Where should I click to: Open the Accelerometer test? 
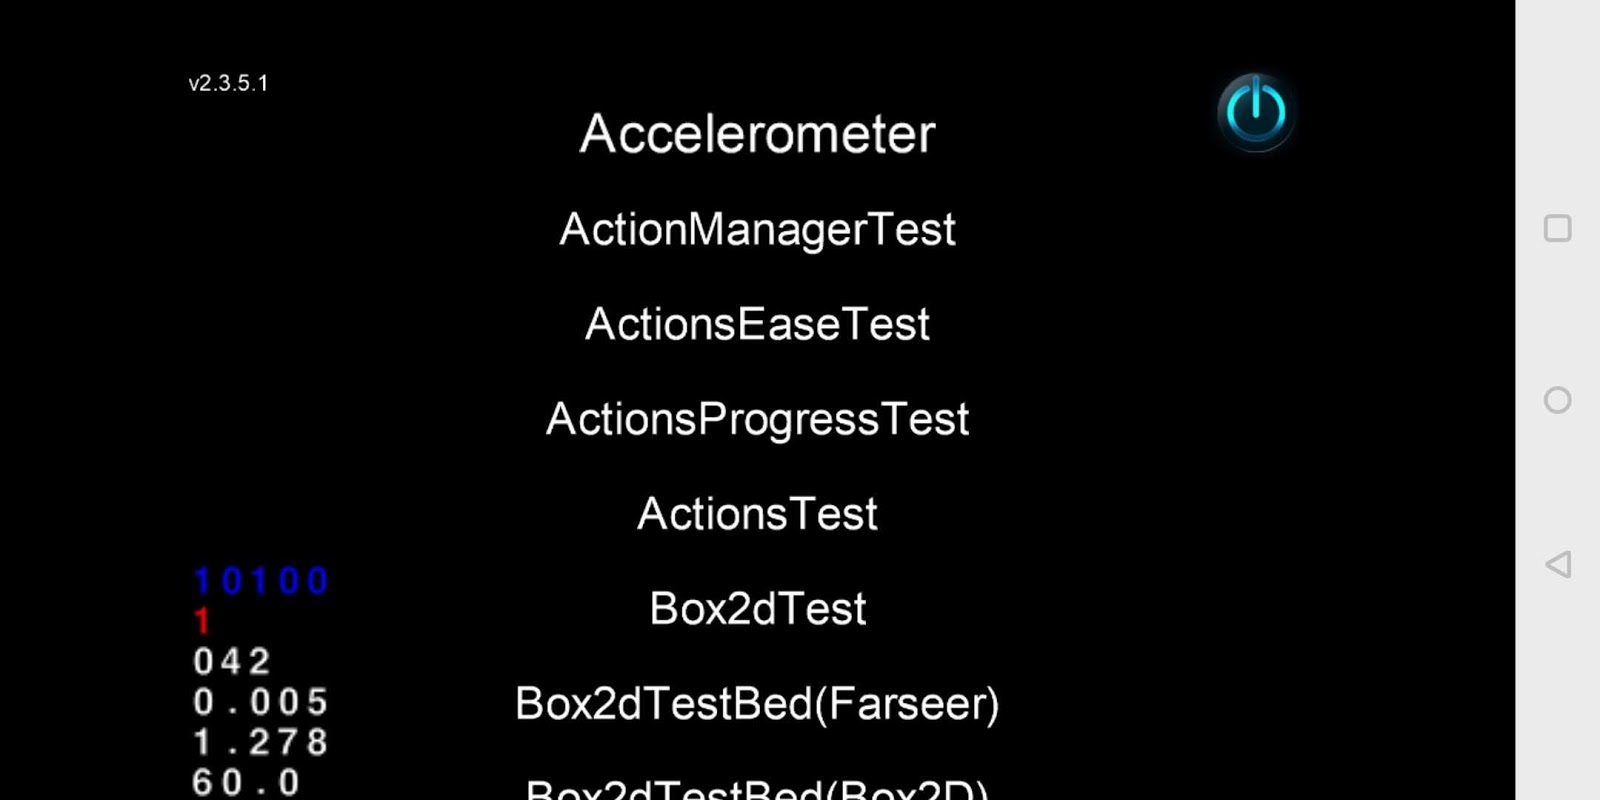click(x=757, y=134)
